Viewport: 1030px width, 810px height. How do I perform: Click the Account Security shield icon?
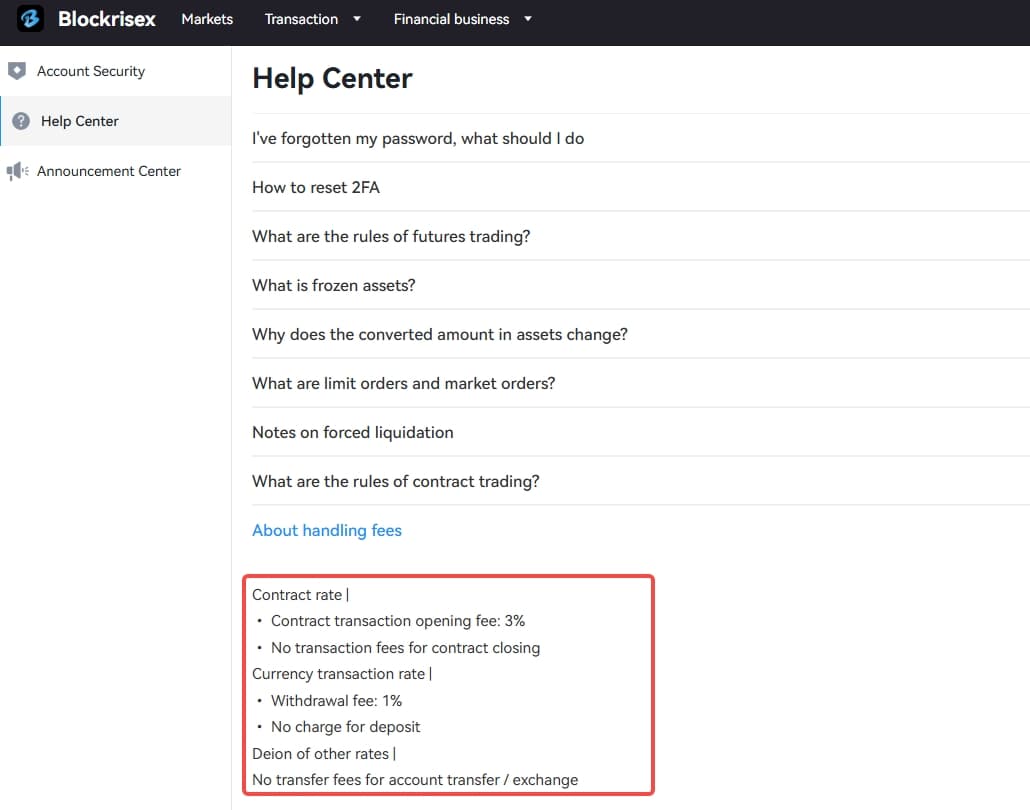click(17, 71)
